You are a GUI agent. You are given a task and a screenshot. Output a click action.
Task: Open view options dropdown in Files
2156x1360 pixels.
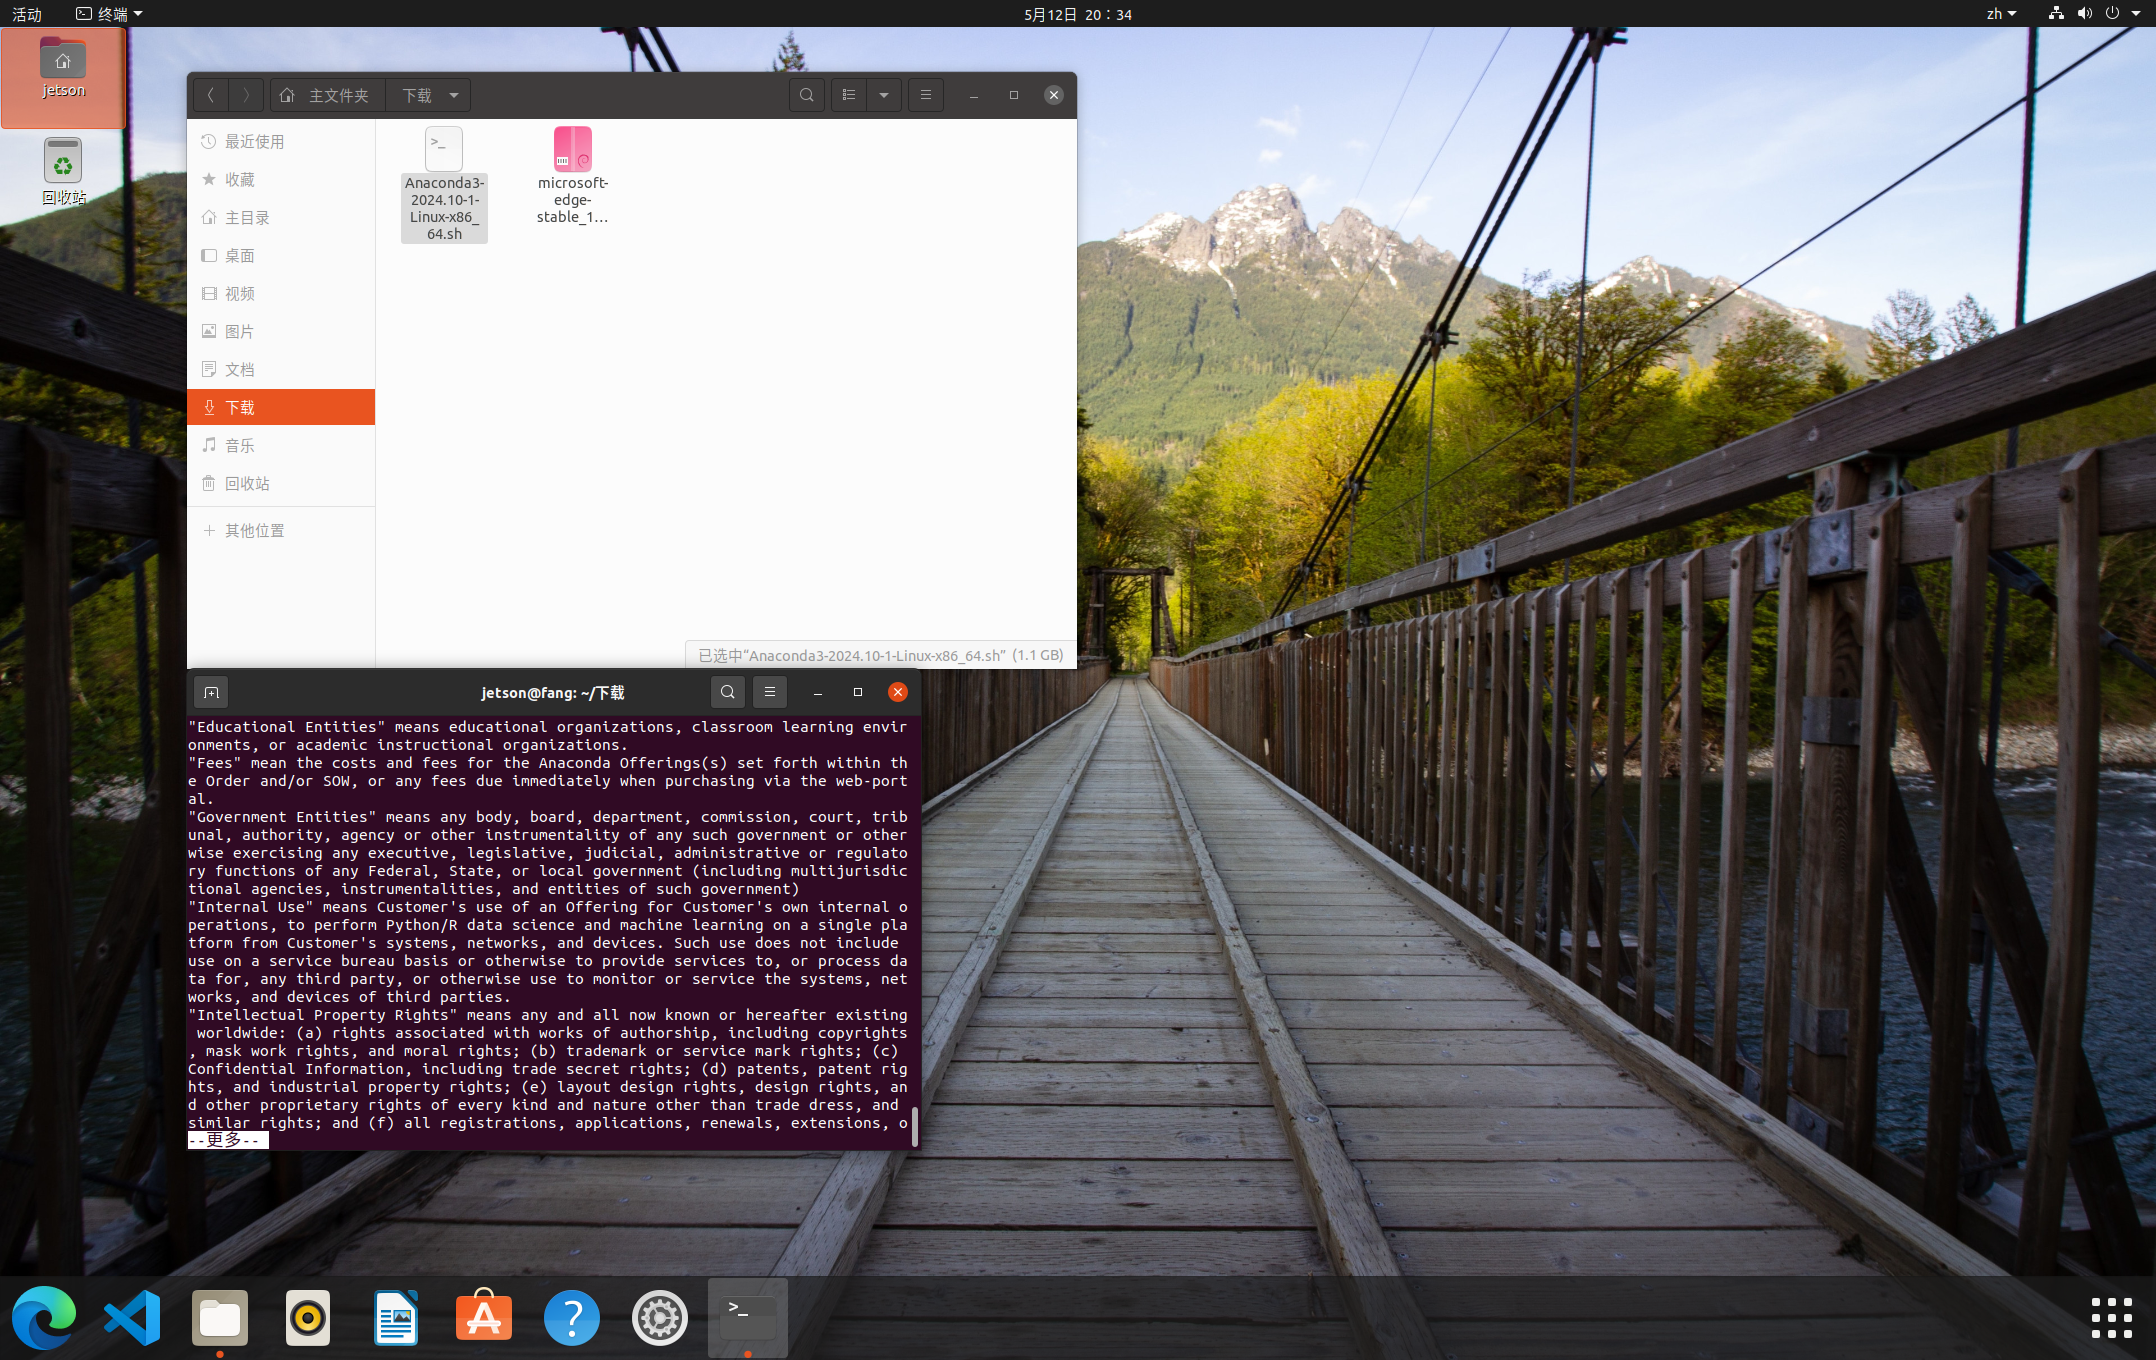884,95
